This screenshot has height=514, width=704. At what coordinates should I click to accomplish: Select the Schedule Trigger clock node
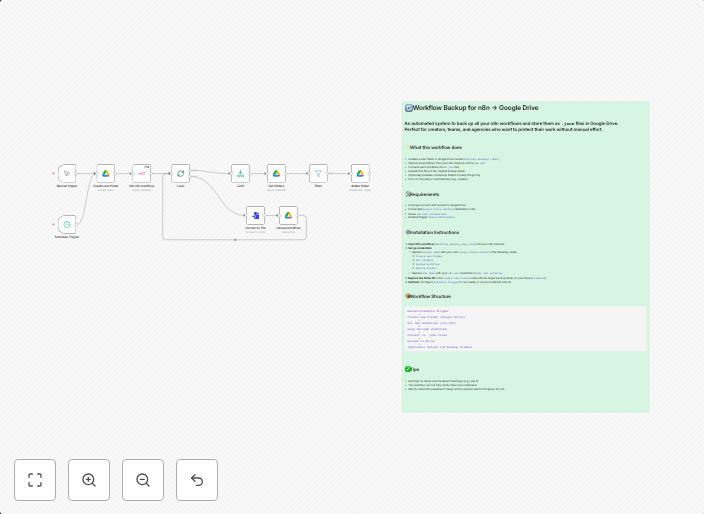67,224
